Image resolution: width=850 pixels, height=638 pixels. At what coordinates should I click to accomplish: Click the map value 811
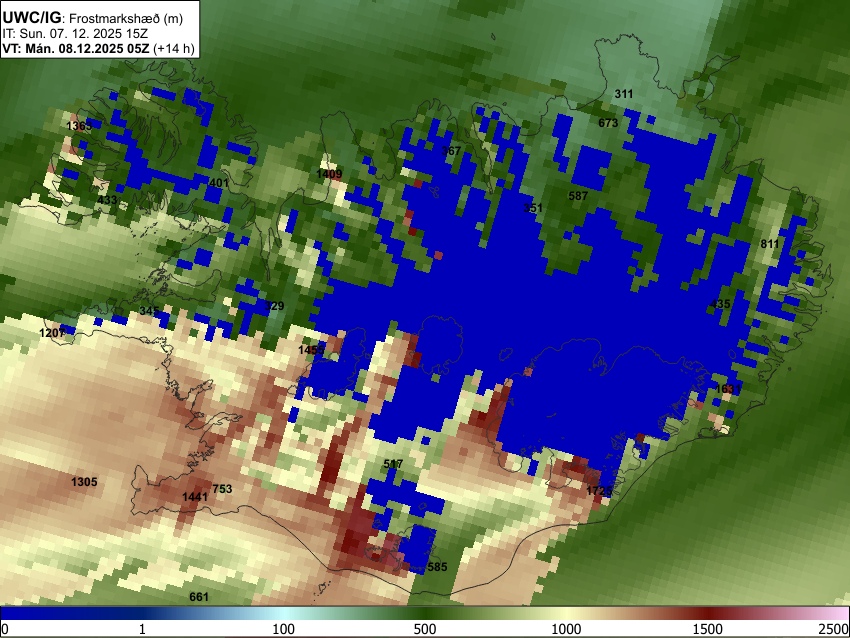(769, 244)
